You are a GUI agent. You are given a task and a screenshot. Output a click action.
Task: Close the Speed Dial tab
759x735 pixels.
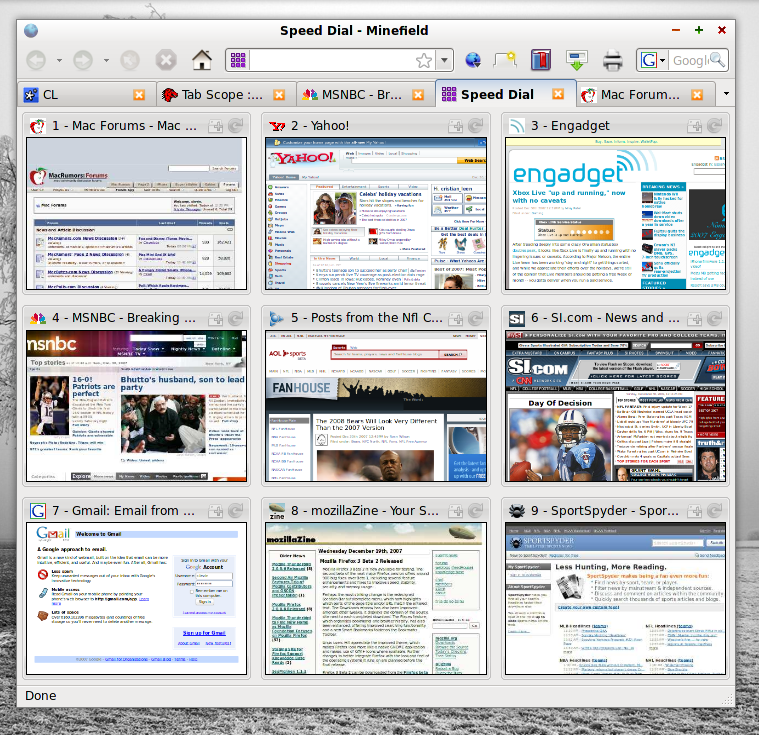click(x=558, y=94)
